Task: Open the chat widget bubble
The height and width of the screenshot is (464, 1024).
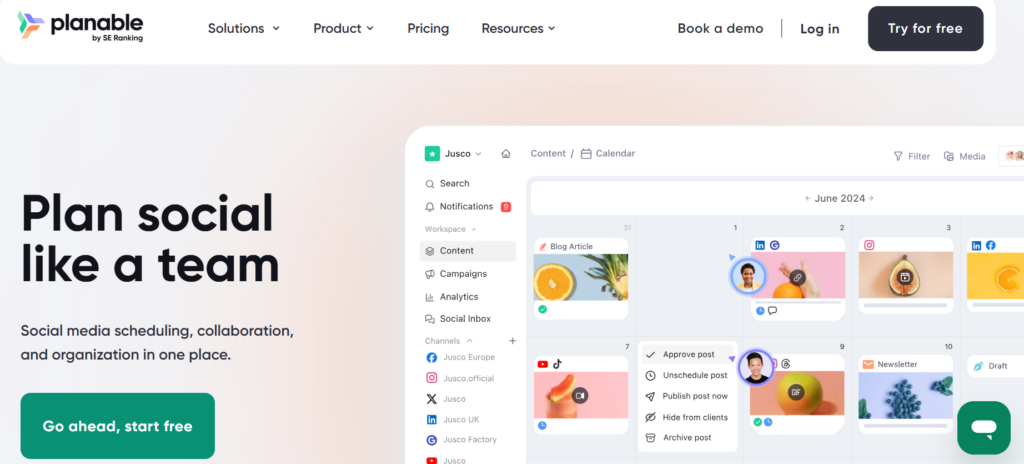Action: point(984,427)
